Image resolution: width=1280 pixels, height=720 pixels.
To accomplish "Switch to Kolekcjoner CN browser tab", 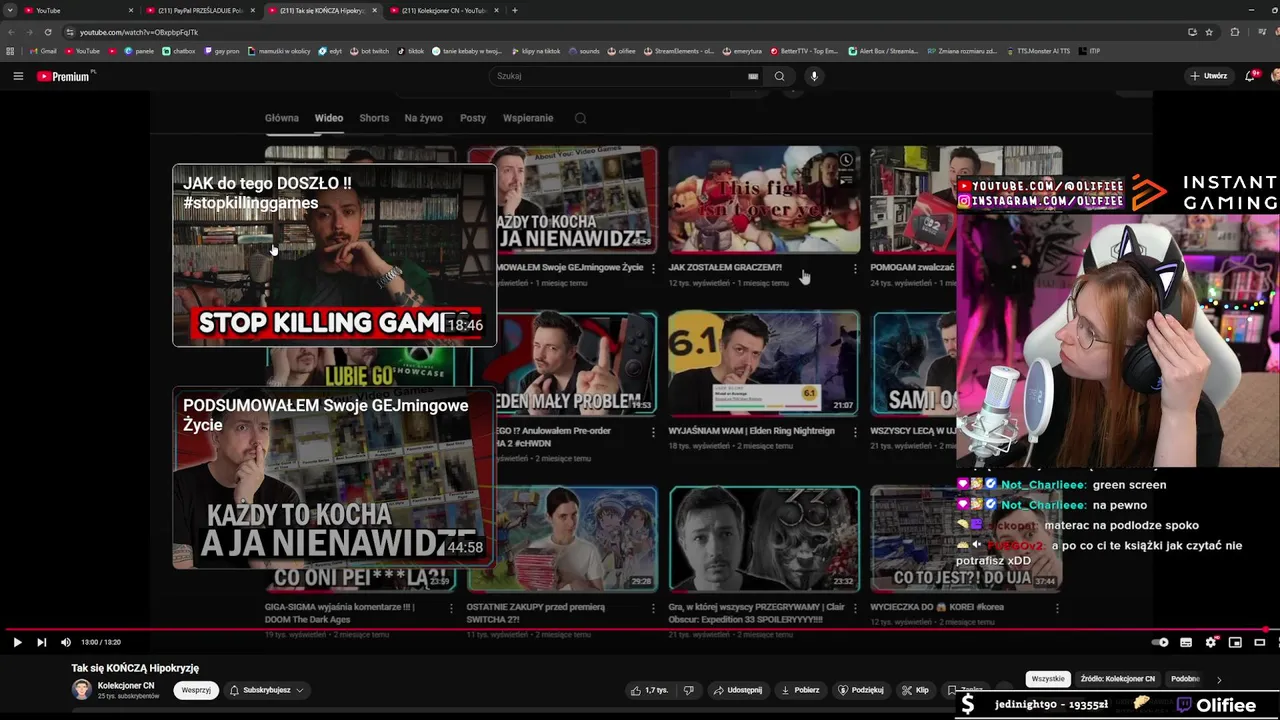I will point(445,10).
